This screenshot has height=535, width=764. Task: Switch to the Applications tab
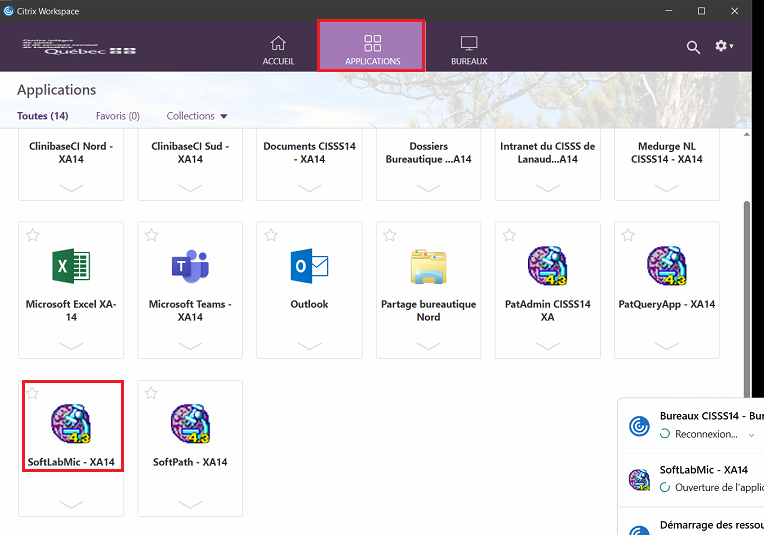click(372, 46)
